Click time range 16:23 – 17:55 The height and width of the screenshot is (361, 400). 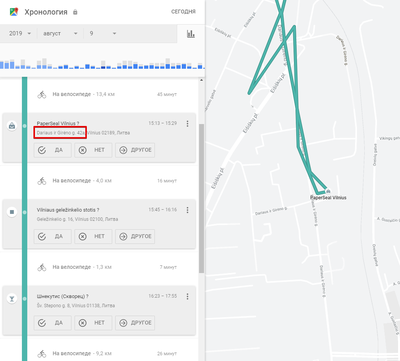point(163,296)
